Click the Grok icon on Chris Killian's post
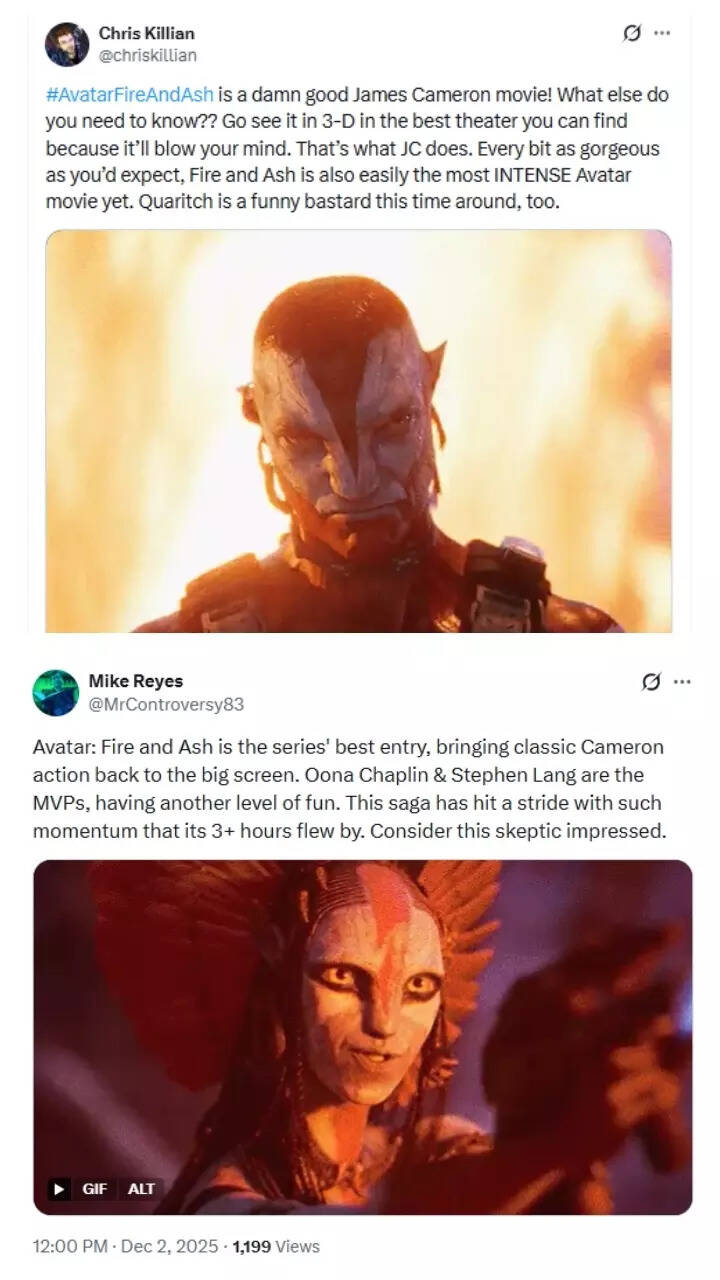 (x=632, y=33)
